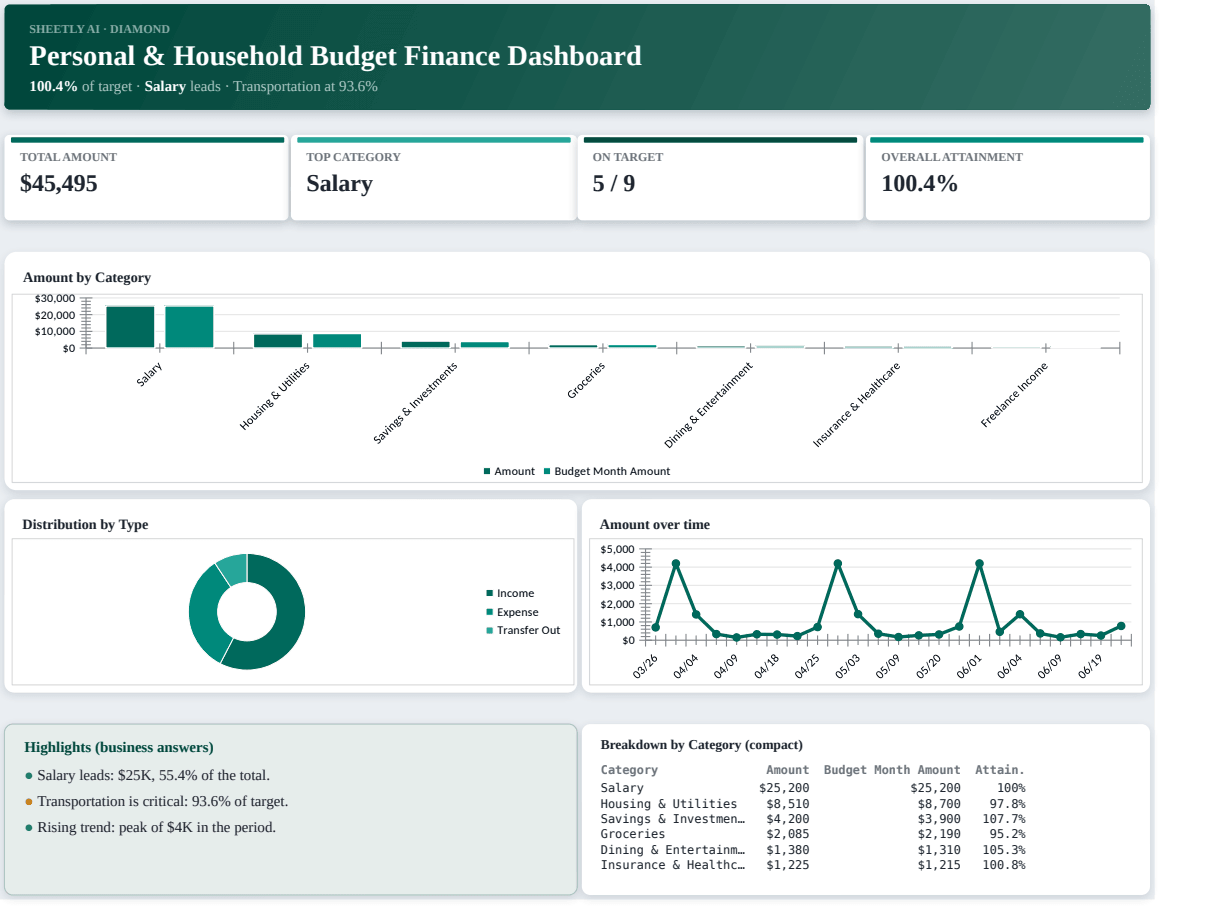Click the Amount by Category chart title
The width and height of the screenshot is (1227, 922).
pos(87,277)
